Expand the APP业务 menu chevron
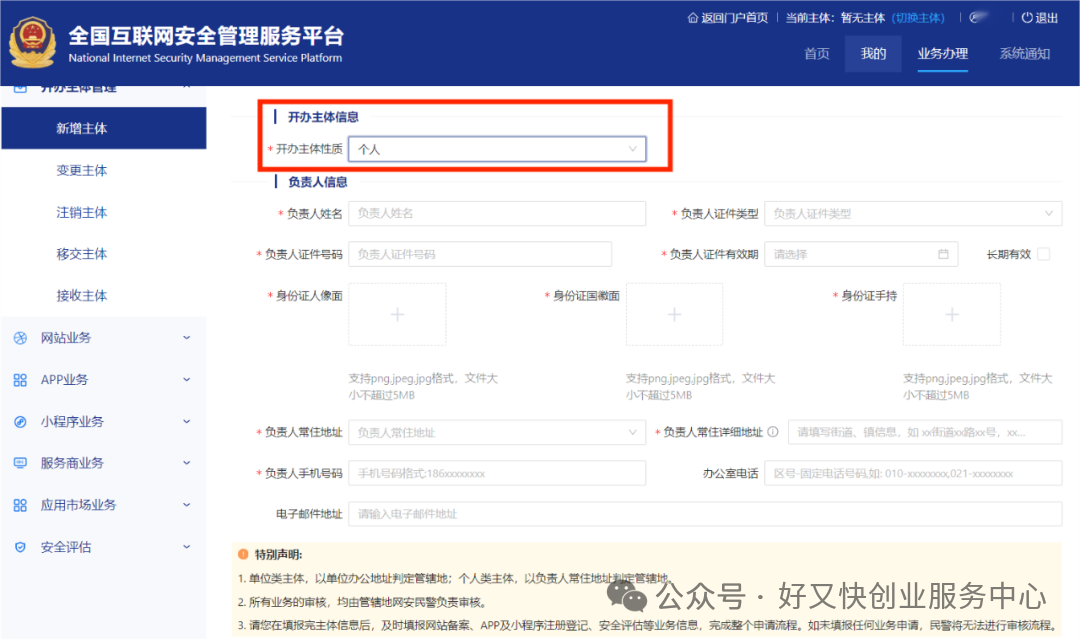Screen dimensions: 1080x639 coord(187,380)
